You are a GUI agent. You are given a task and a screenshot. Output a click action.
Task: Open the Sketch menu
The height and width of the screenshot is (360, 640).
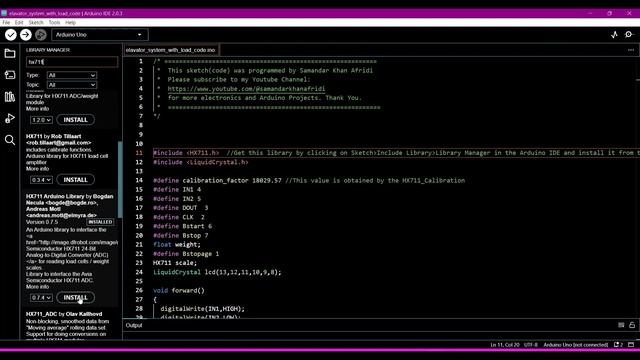point(36,22)
